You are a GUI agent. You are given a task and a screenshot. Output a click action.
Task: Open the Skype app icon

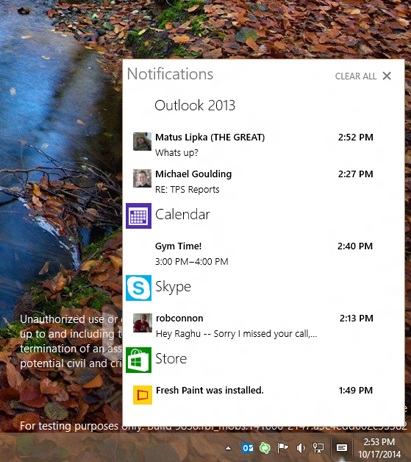(x=139, y=288)
